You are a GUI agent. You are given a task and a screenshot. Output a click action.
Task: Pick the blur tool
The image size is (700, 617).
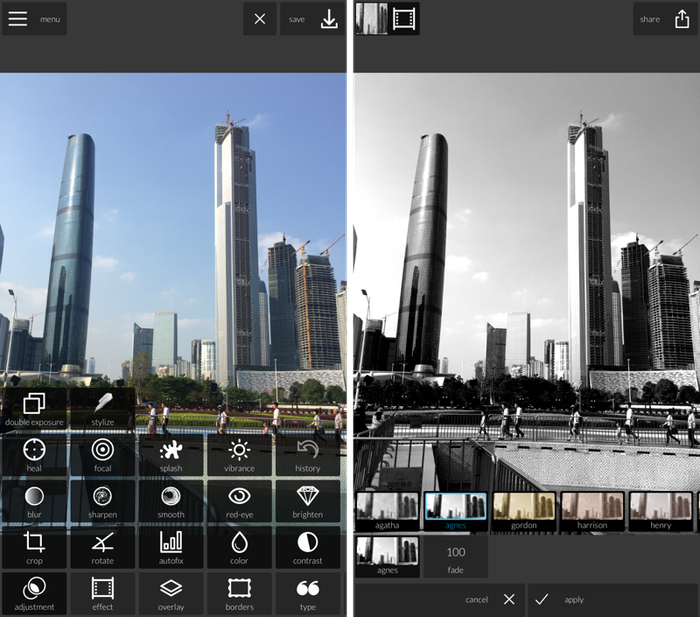34,501
